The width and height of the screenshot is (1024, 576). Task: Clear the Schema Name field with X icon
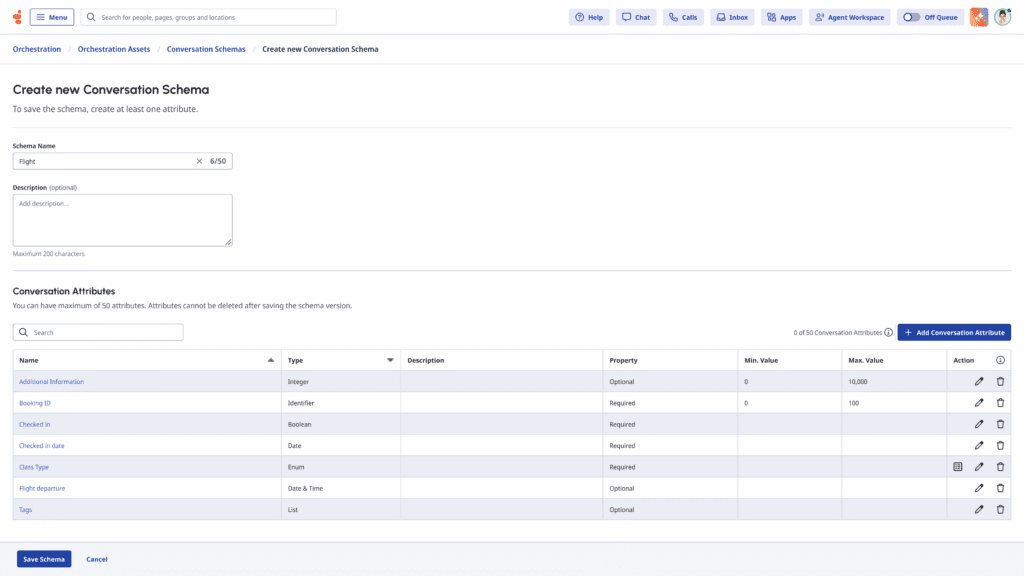[199, 161]
